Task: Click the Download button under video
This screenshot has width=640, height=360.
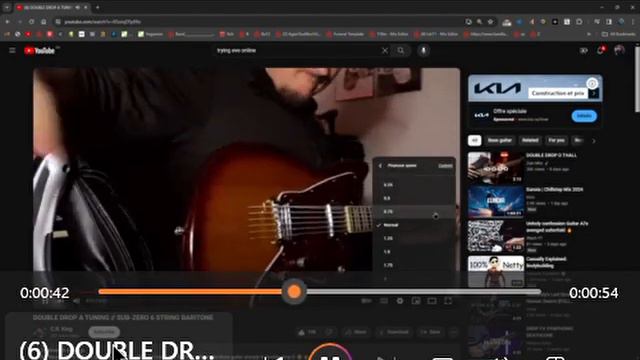Action: coord(393,332)
